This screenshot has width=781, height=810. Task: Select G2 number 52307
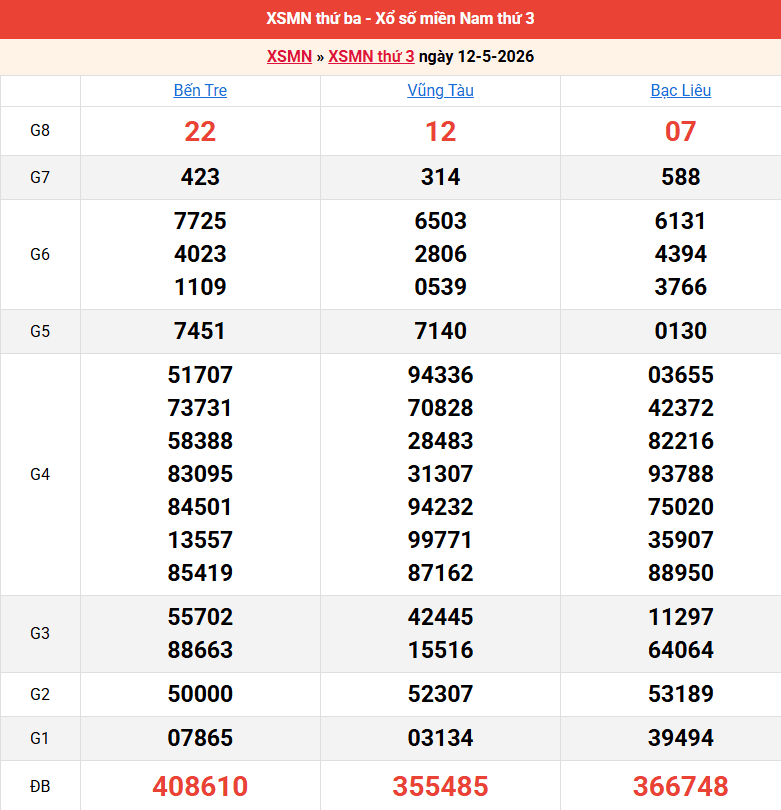pos(440,694)
